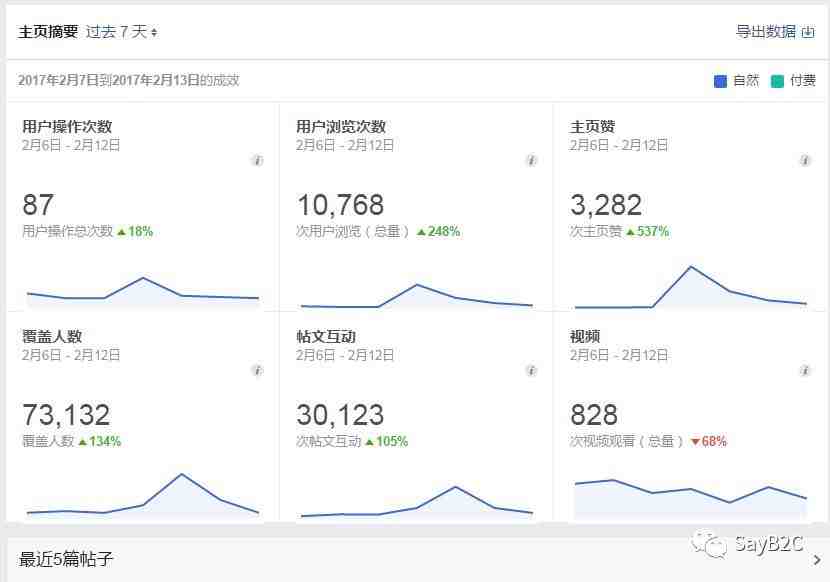The height and width of the screenshot is (582, 830).
Task: Click the 最近5篇帖子 section header
Action: [x=66, y=559]
